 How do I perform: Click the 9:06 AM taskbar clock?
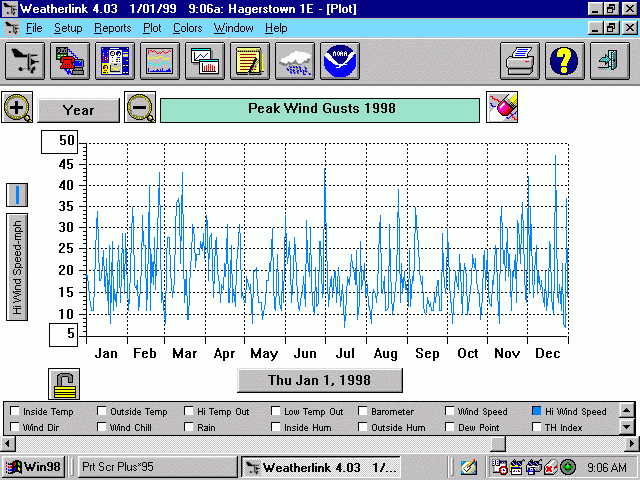[x=607, y=467]
